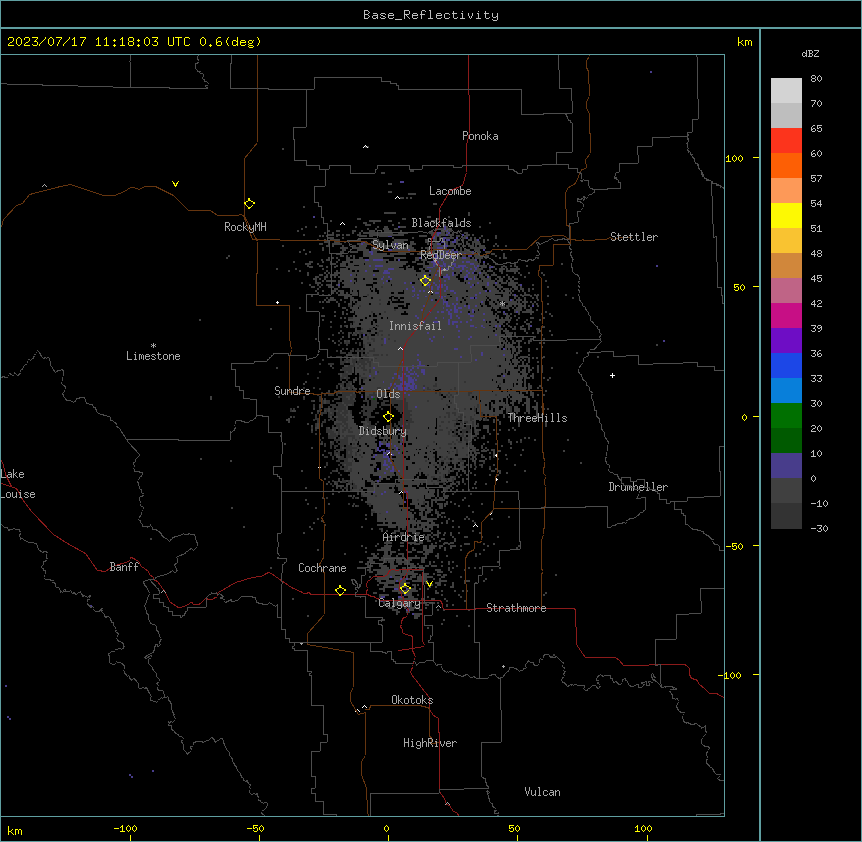Click the 48 value on dBZ legend
862x842 pixels.
pyautogui.click(x=816, y=253)
